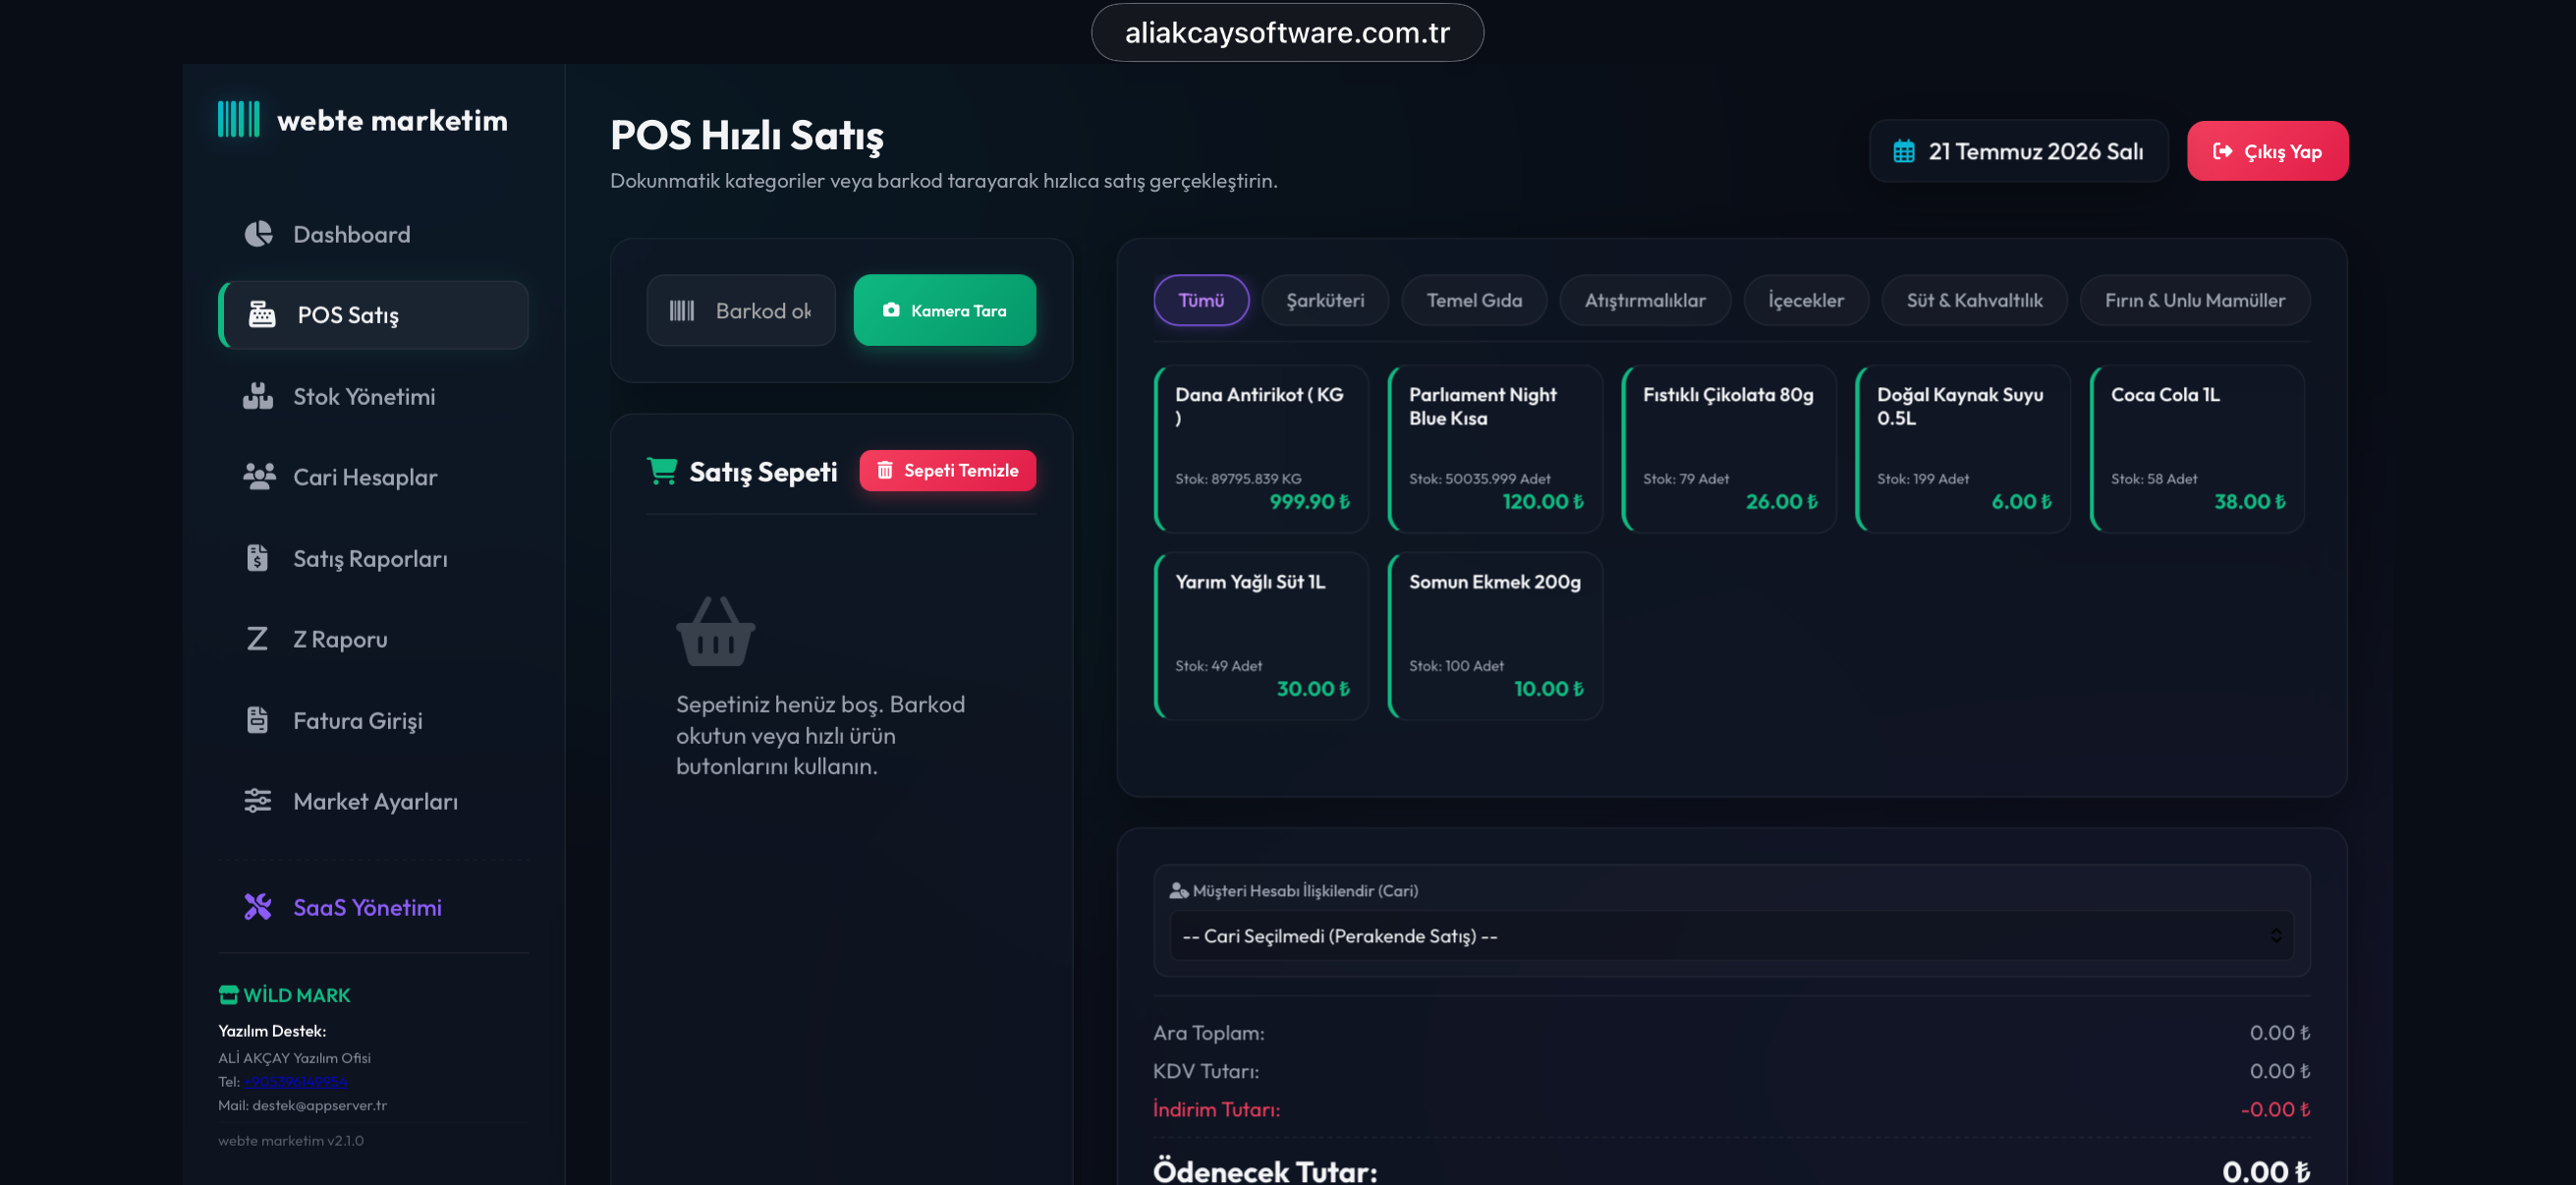Click the support phone number link

[295, 1081]
